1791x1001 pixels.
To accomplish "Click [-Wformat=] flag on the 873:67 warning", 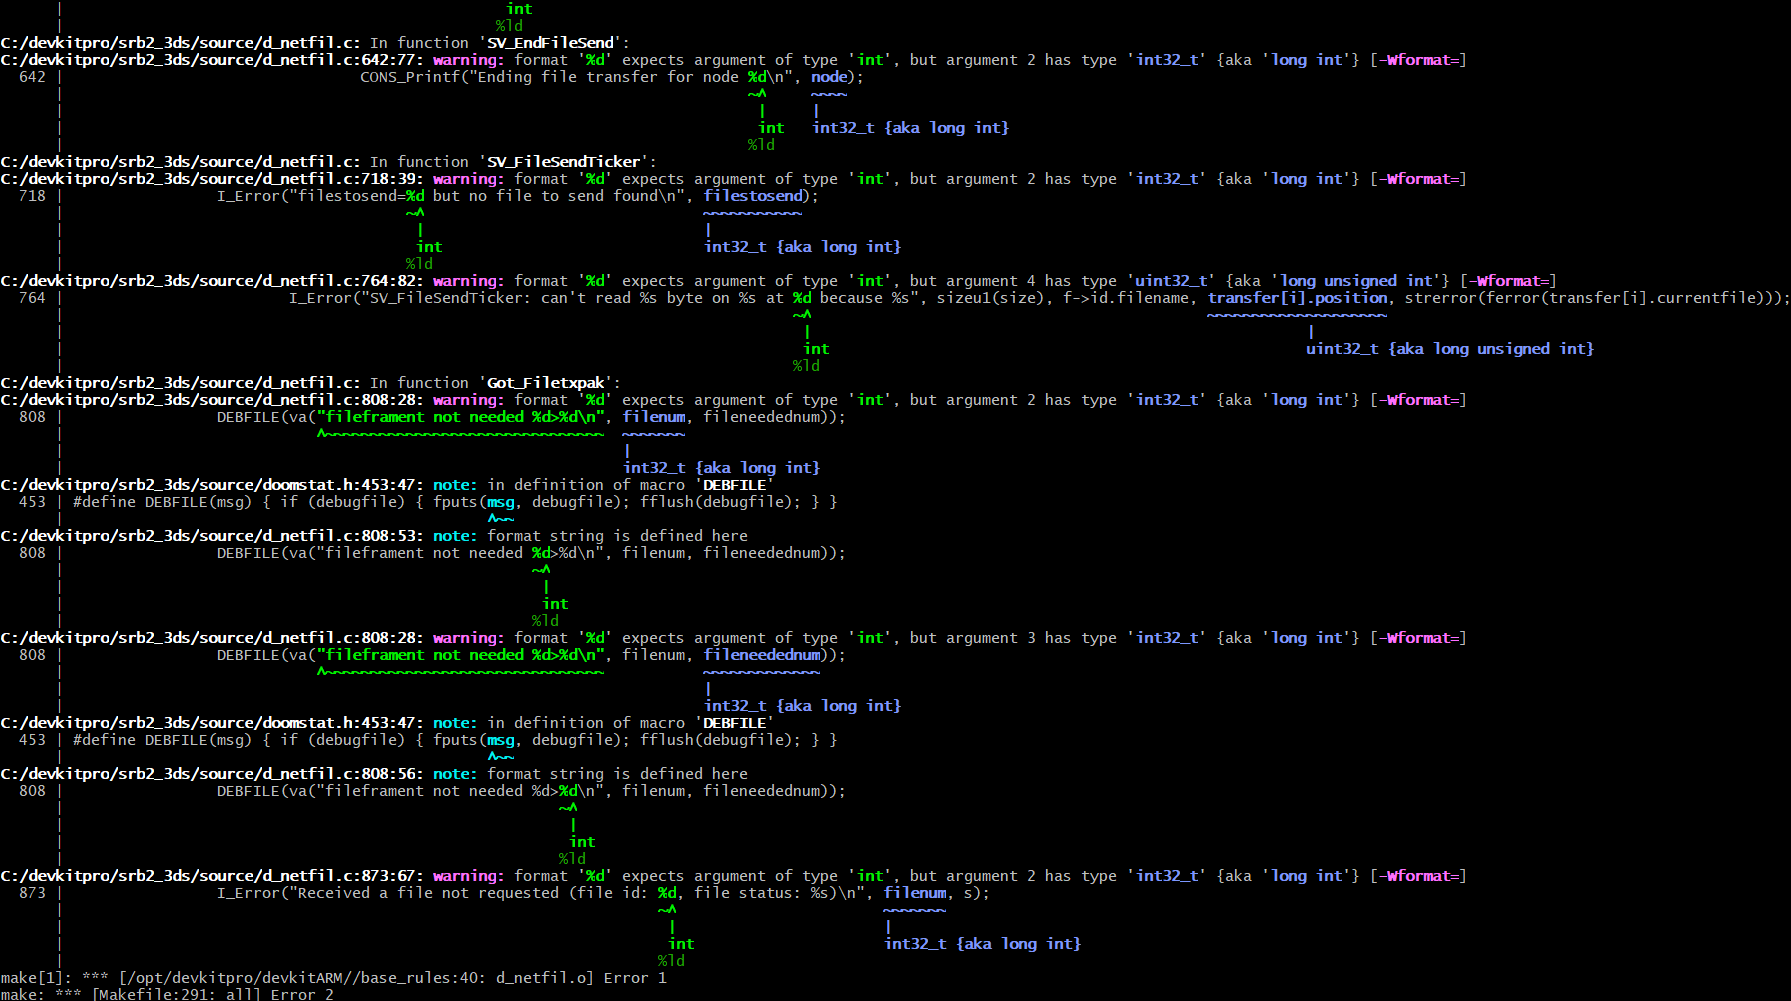I will 1418,876.
